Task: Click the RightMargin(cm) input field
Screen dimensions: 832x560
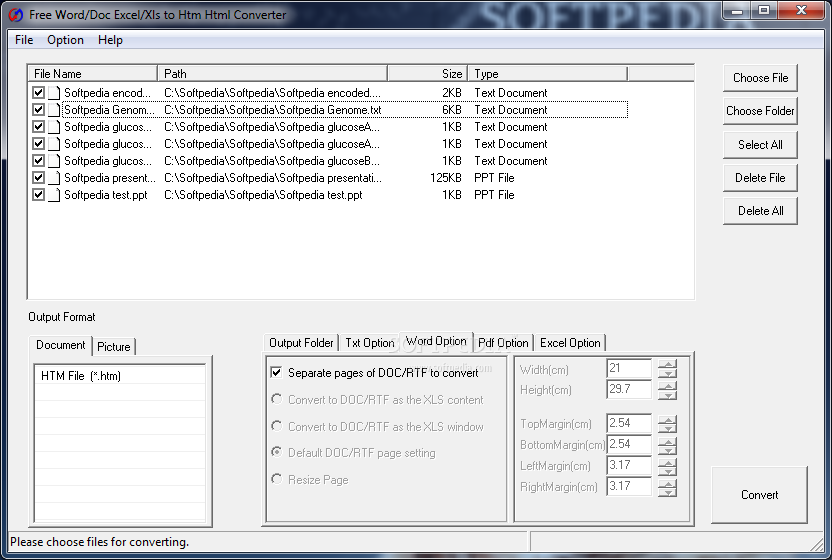Action: coord(629,486)
